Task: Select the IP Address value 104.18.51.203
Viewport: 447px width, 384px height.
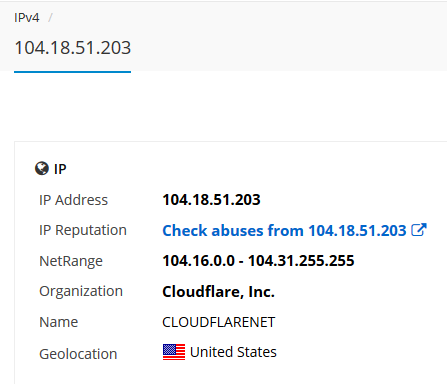Action: 211,200
